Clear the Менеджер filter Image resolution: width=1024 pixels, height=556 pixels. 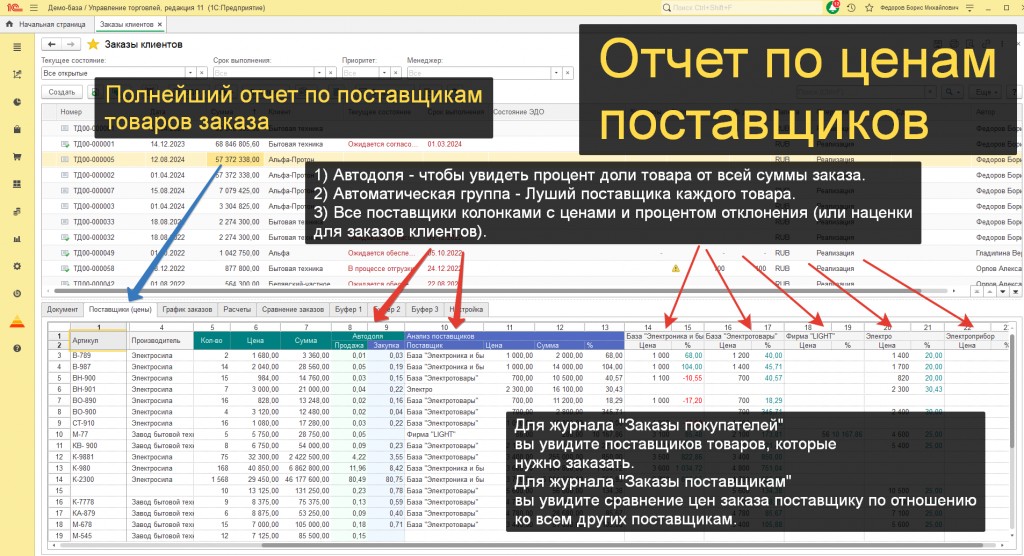(x=568, y=73)
